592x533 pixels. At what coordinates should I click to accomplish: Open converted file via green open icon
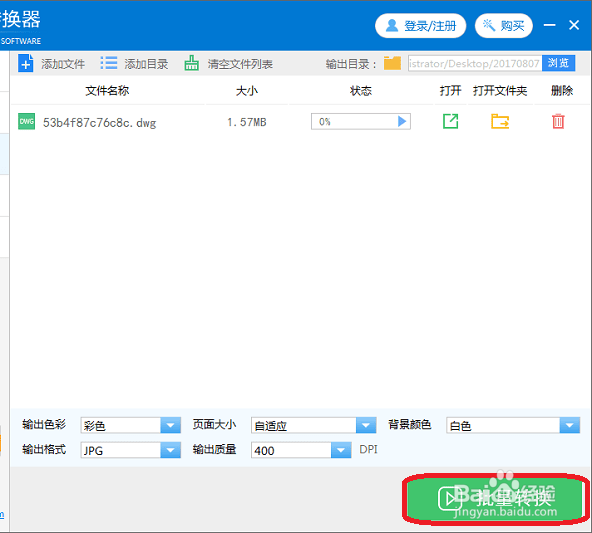click(450, 122)
